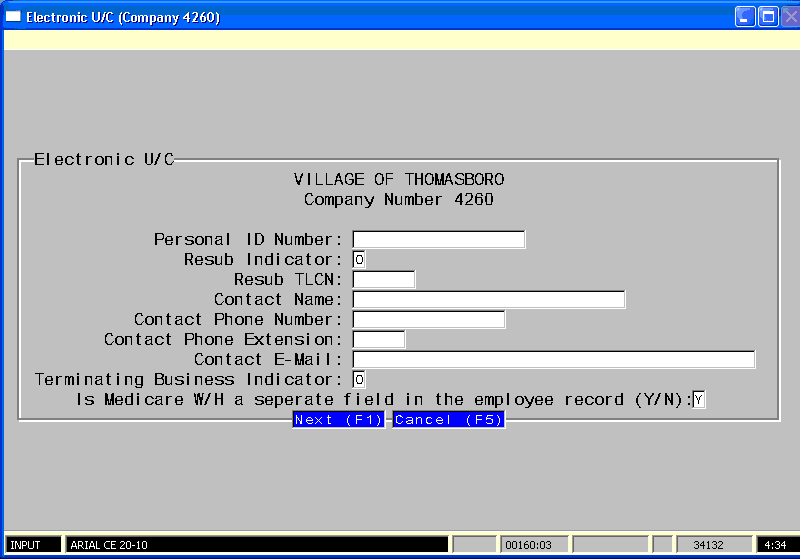Click the Medicare W/H Y/N field
Viewport: 800px width, 559px height.
pyautogui.click(x=699, y=400)
